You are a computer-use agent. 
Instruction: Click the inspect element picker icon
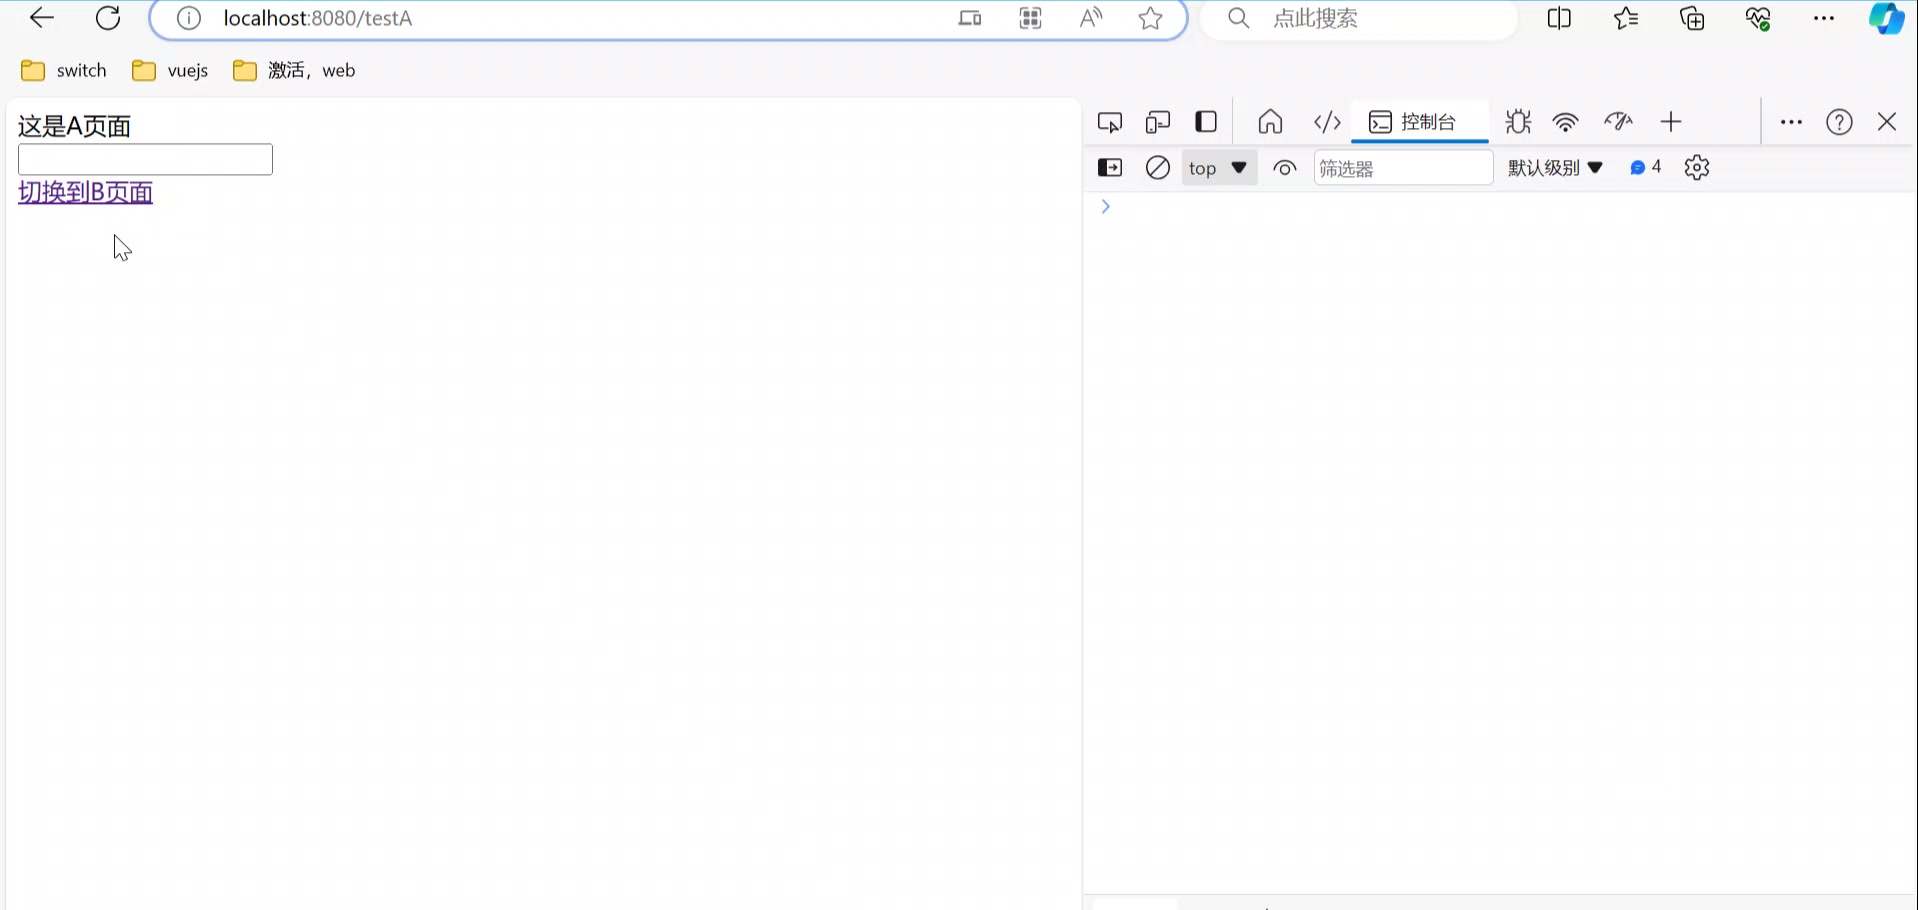1109,122
